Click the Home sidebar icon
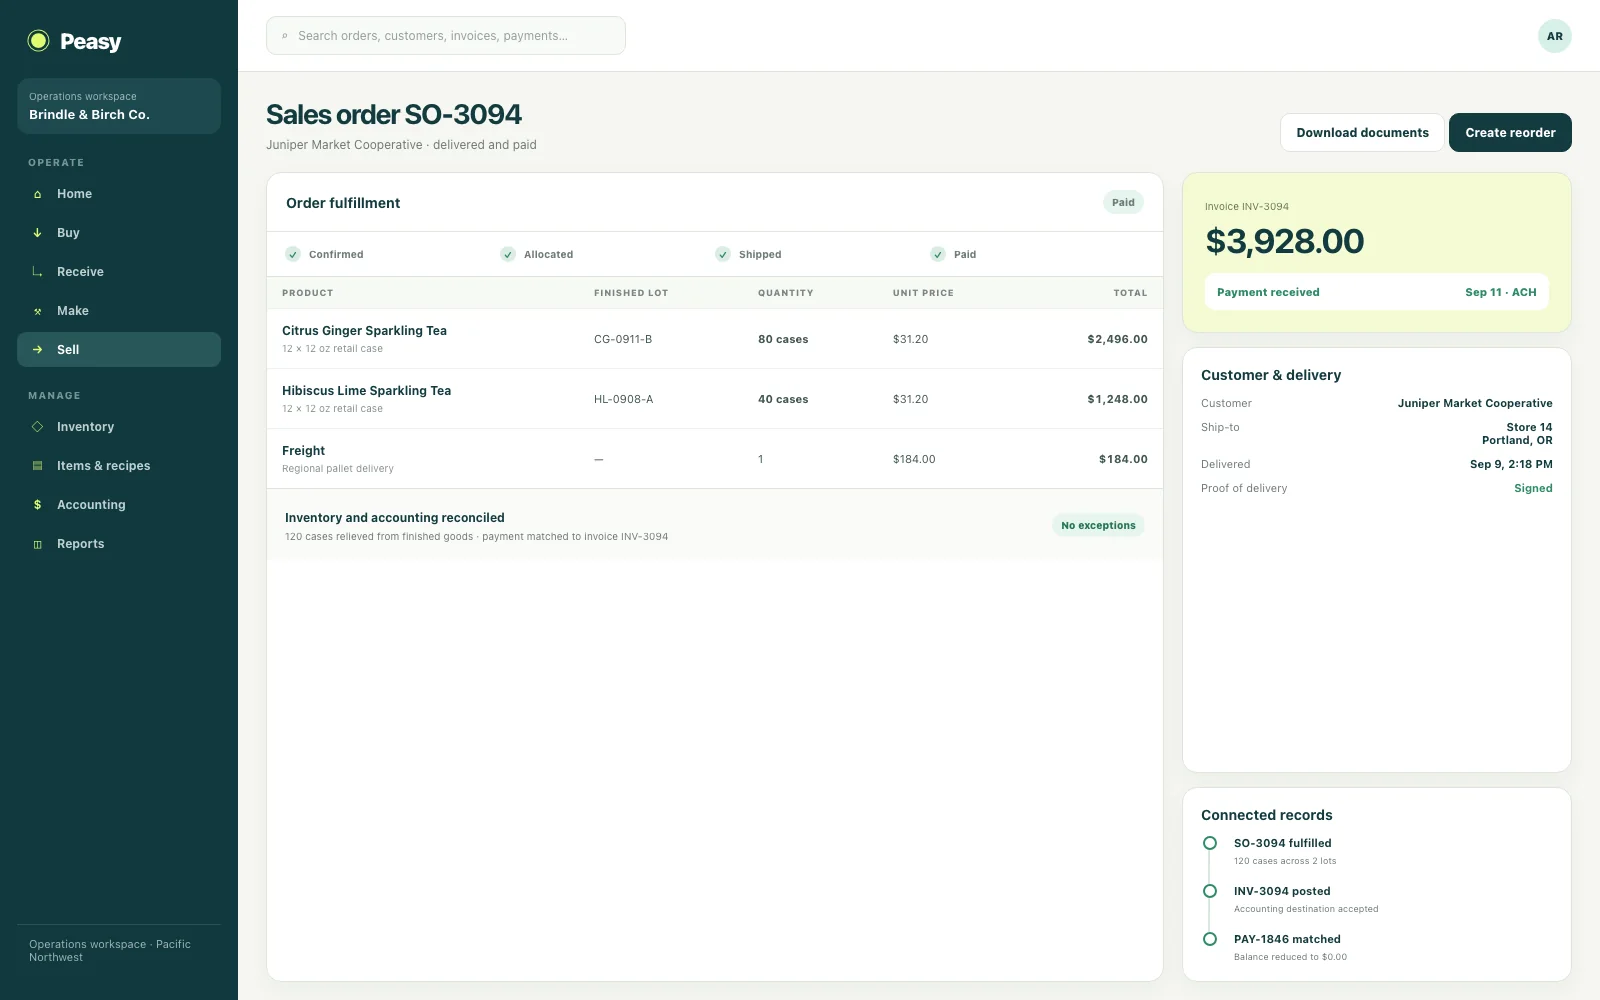 click(x=37, y=194)
